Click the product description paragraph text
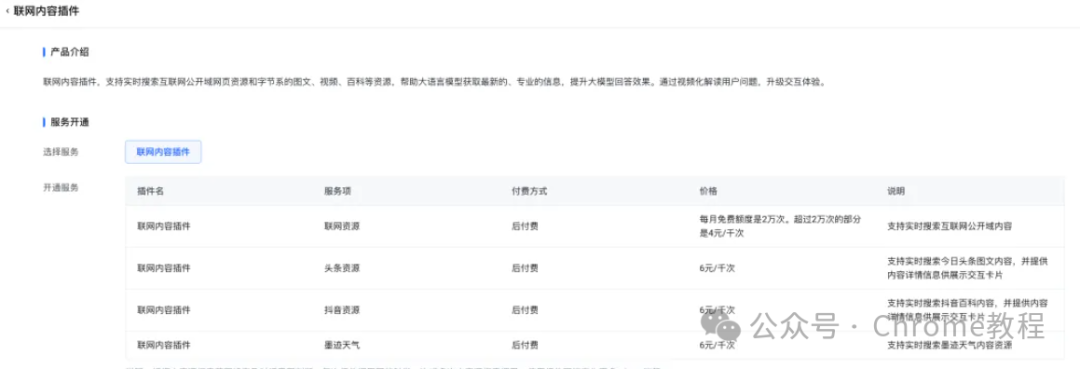This screenshot has width=1080, height=369. point(434,81)
